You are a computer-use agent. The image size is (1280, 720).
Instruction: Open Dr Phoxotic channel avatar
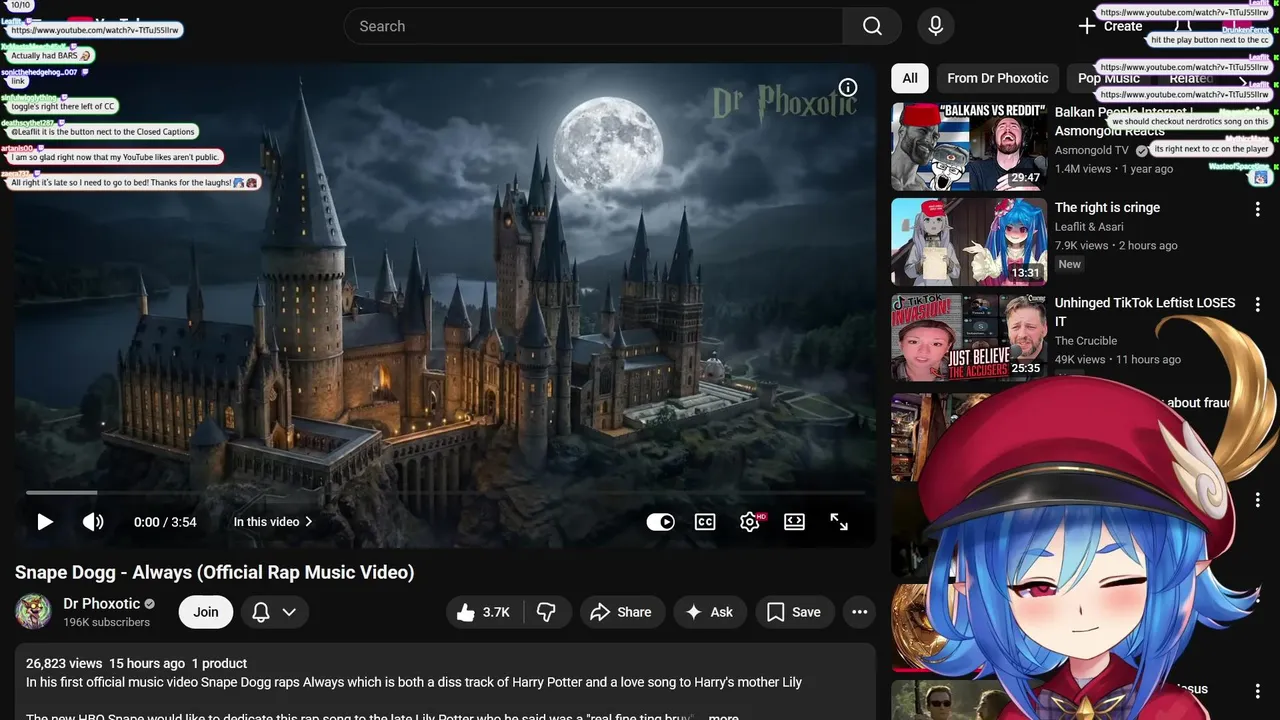(33, 611)
